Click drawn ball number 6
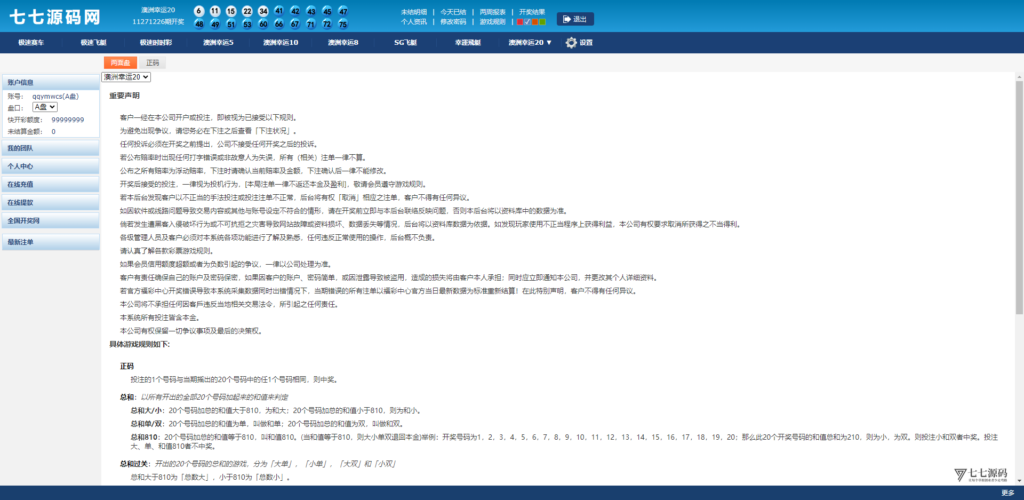This screenshot has width=1024, height=500. tap(199, 12)
